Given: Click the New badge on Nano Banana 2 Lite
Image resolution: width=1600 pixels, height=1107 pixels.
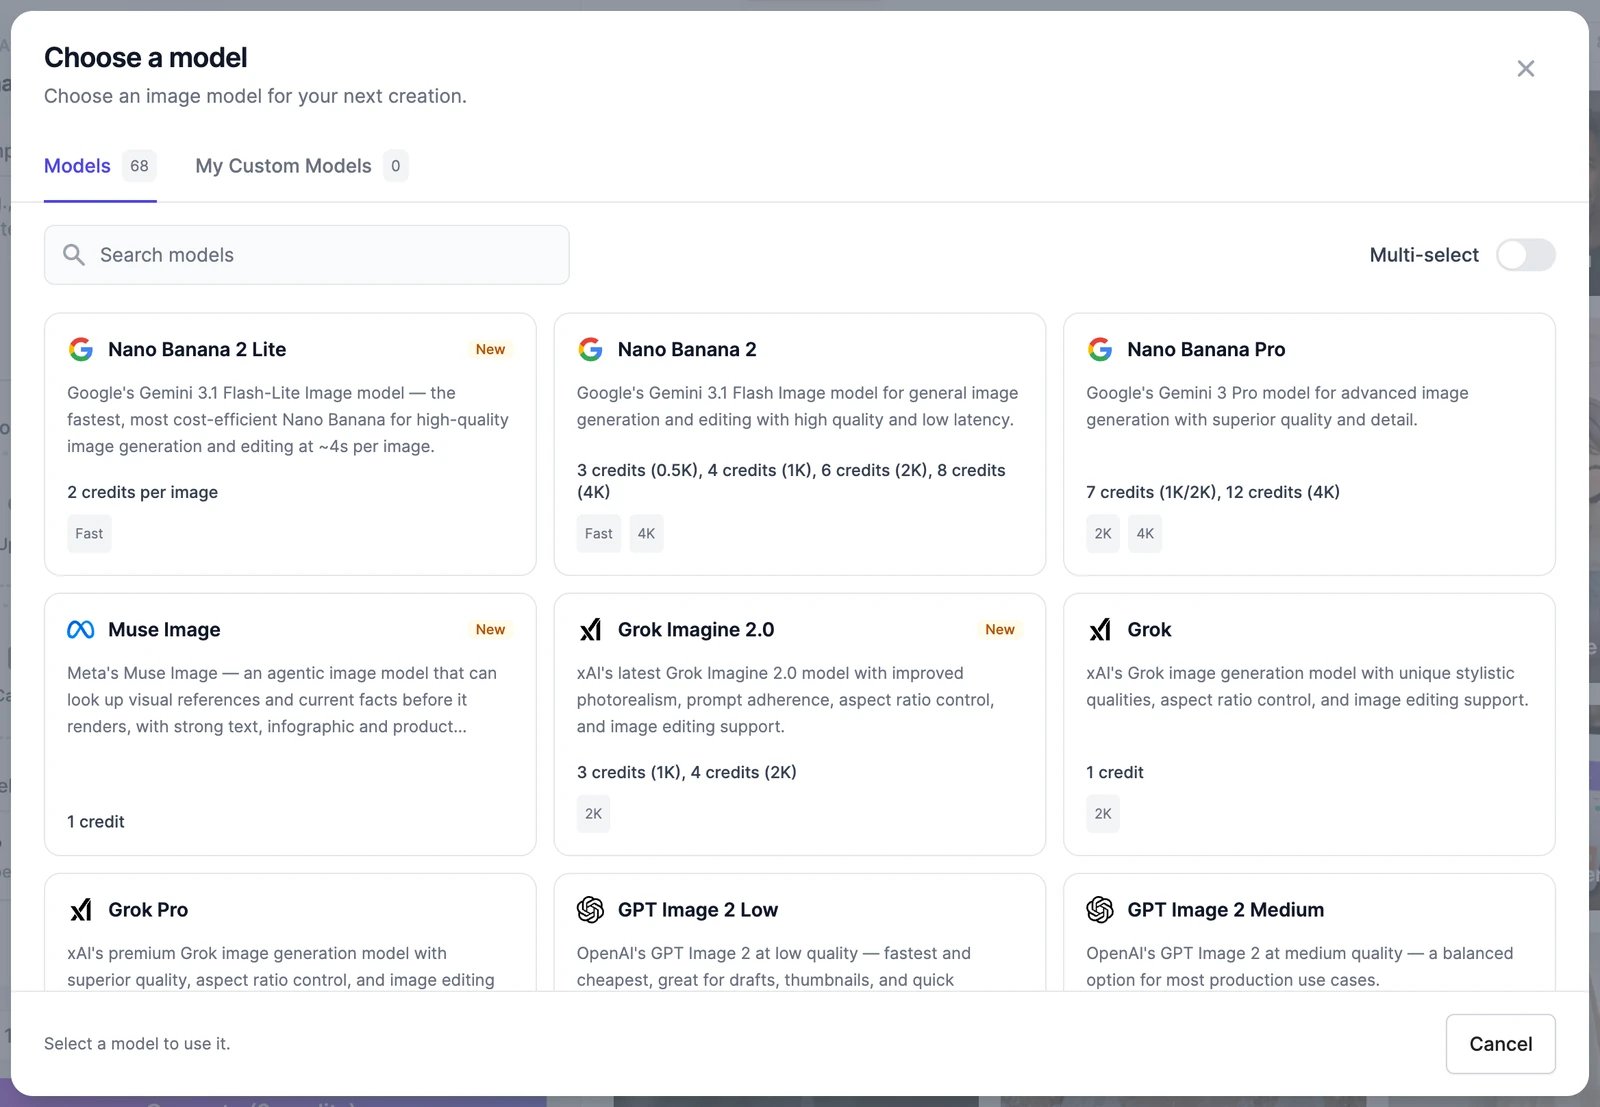Looking at the screenshot, I should pyautogui.click(x=490, y=349).
